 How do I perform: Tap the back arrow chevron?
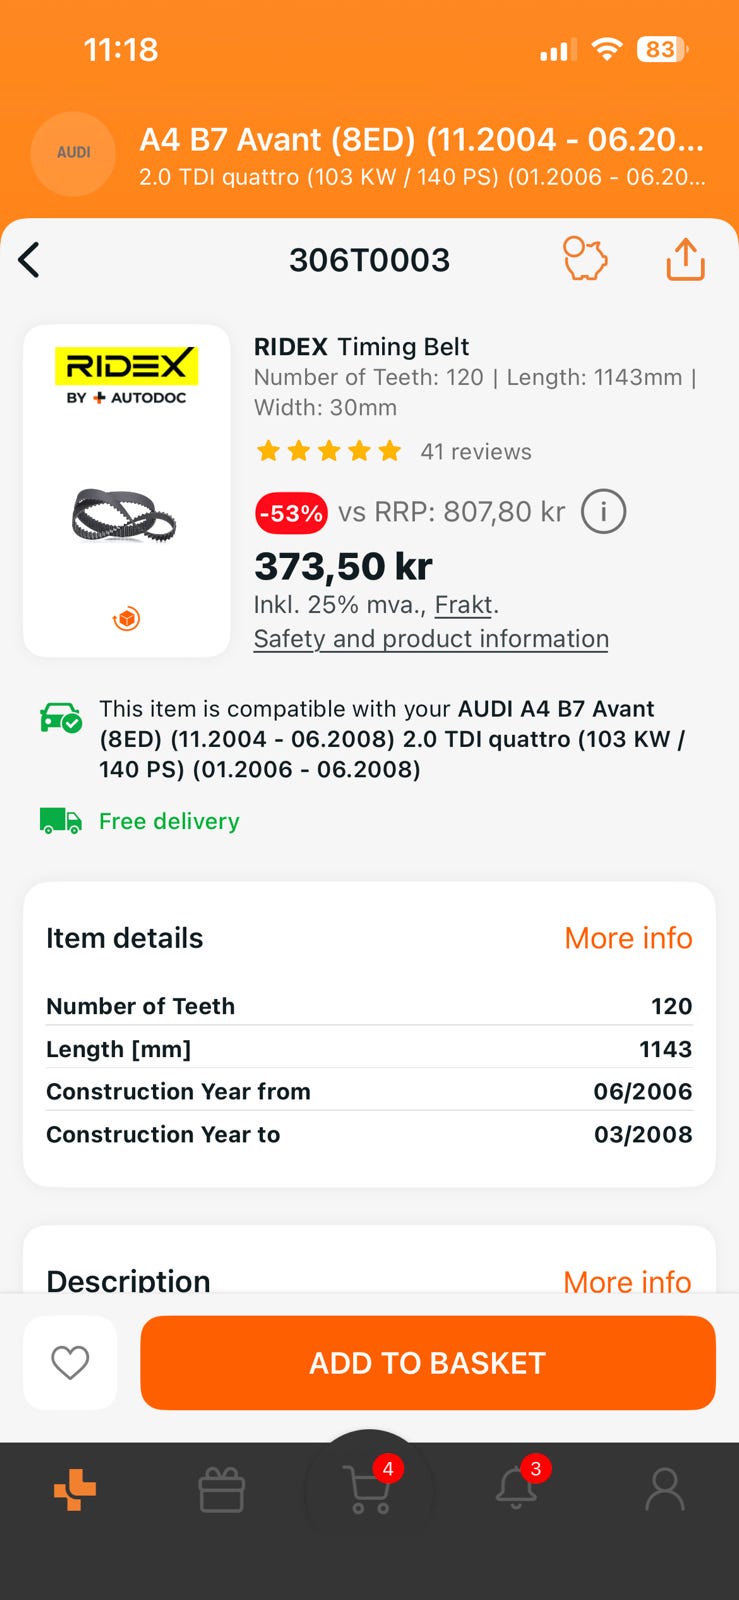click(x=29, y=260)
